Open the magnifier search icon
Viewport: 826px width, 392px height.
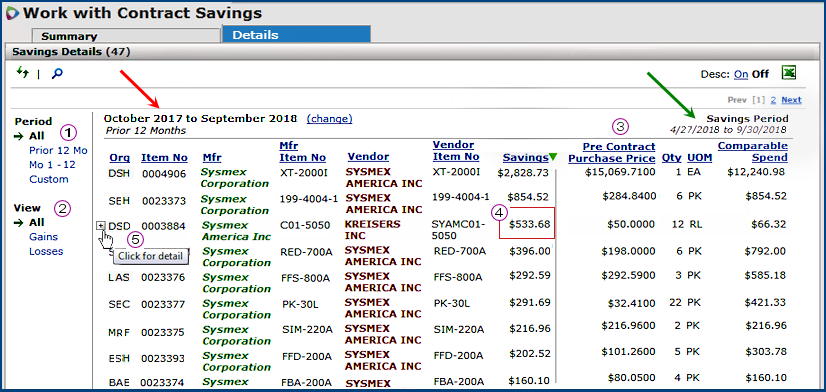coord(57,73)
